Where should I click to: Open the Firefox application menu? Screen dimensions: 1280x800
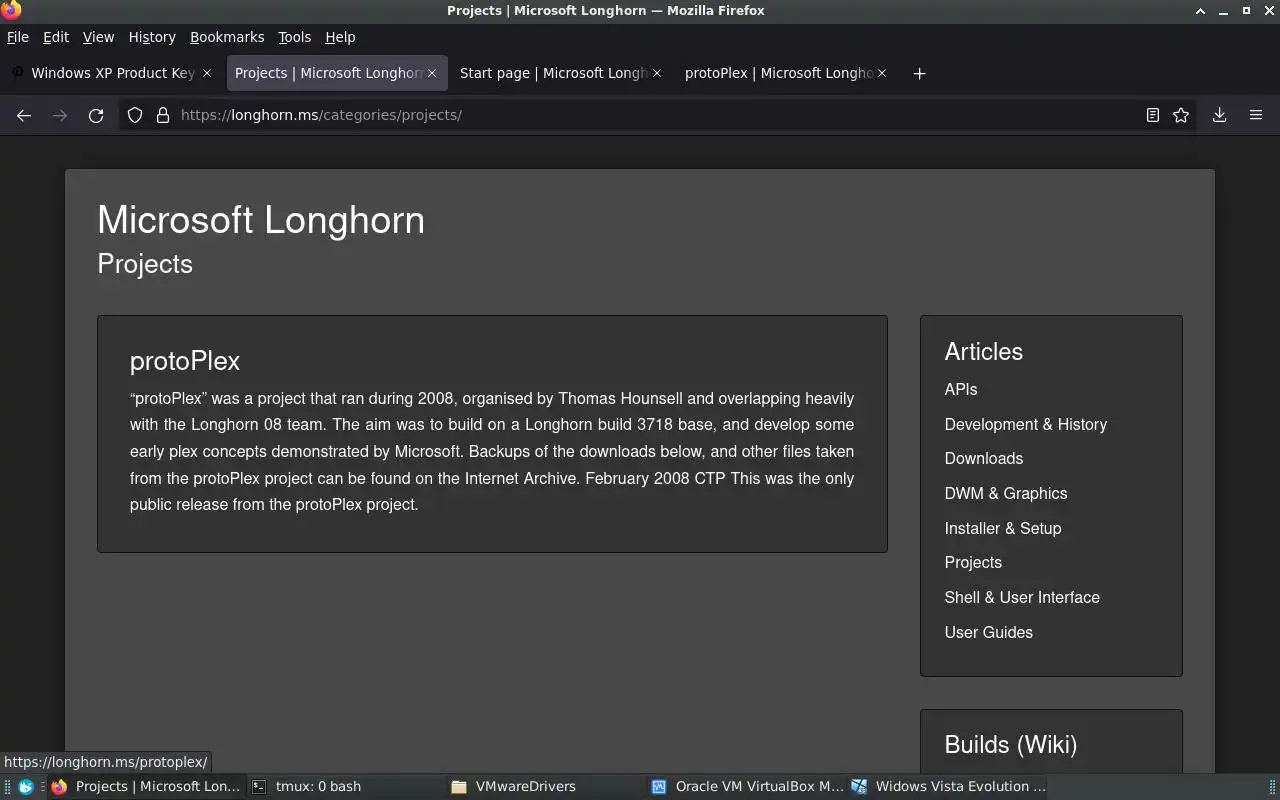coord(1256,115)
